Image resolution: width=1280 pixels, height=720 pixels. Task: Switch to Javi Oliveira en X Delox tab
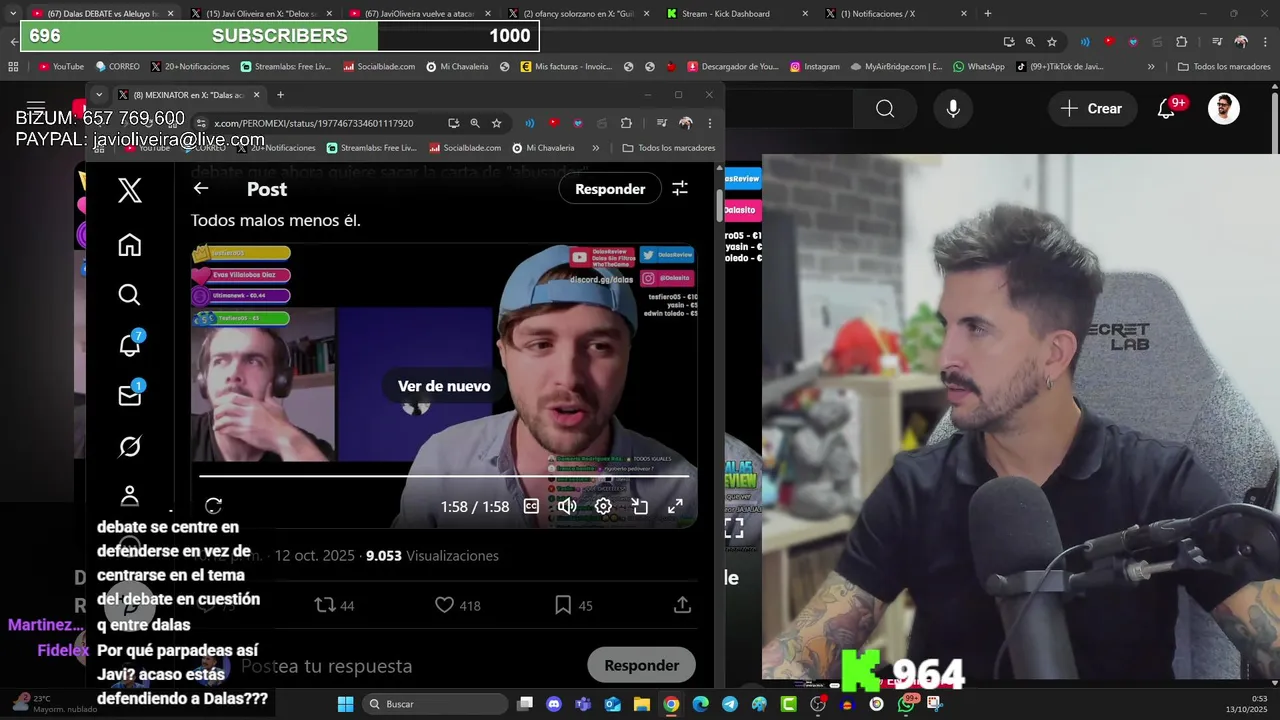click(x=260, y=14)
